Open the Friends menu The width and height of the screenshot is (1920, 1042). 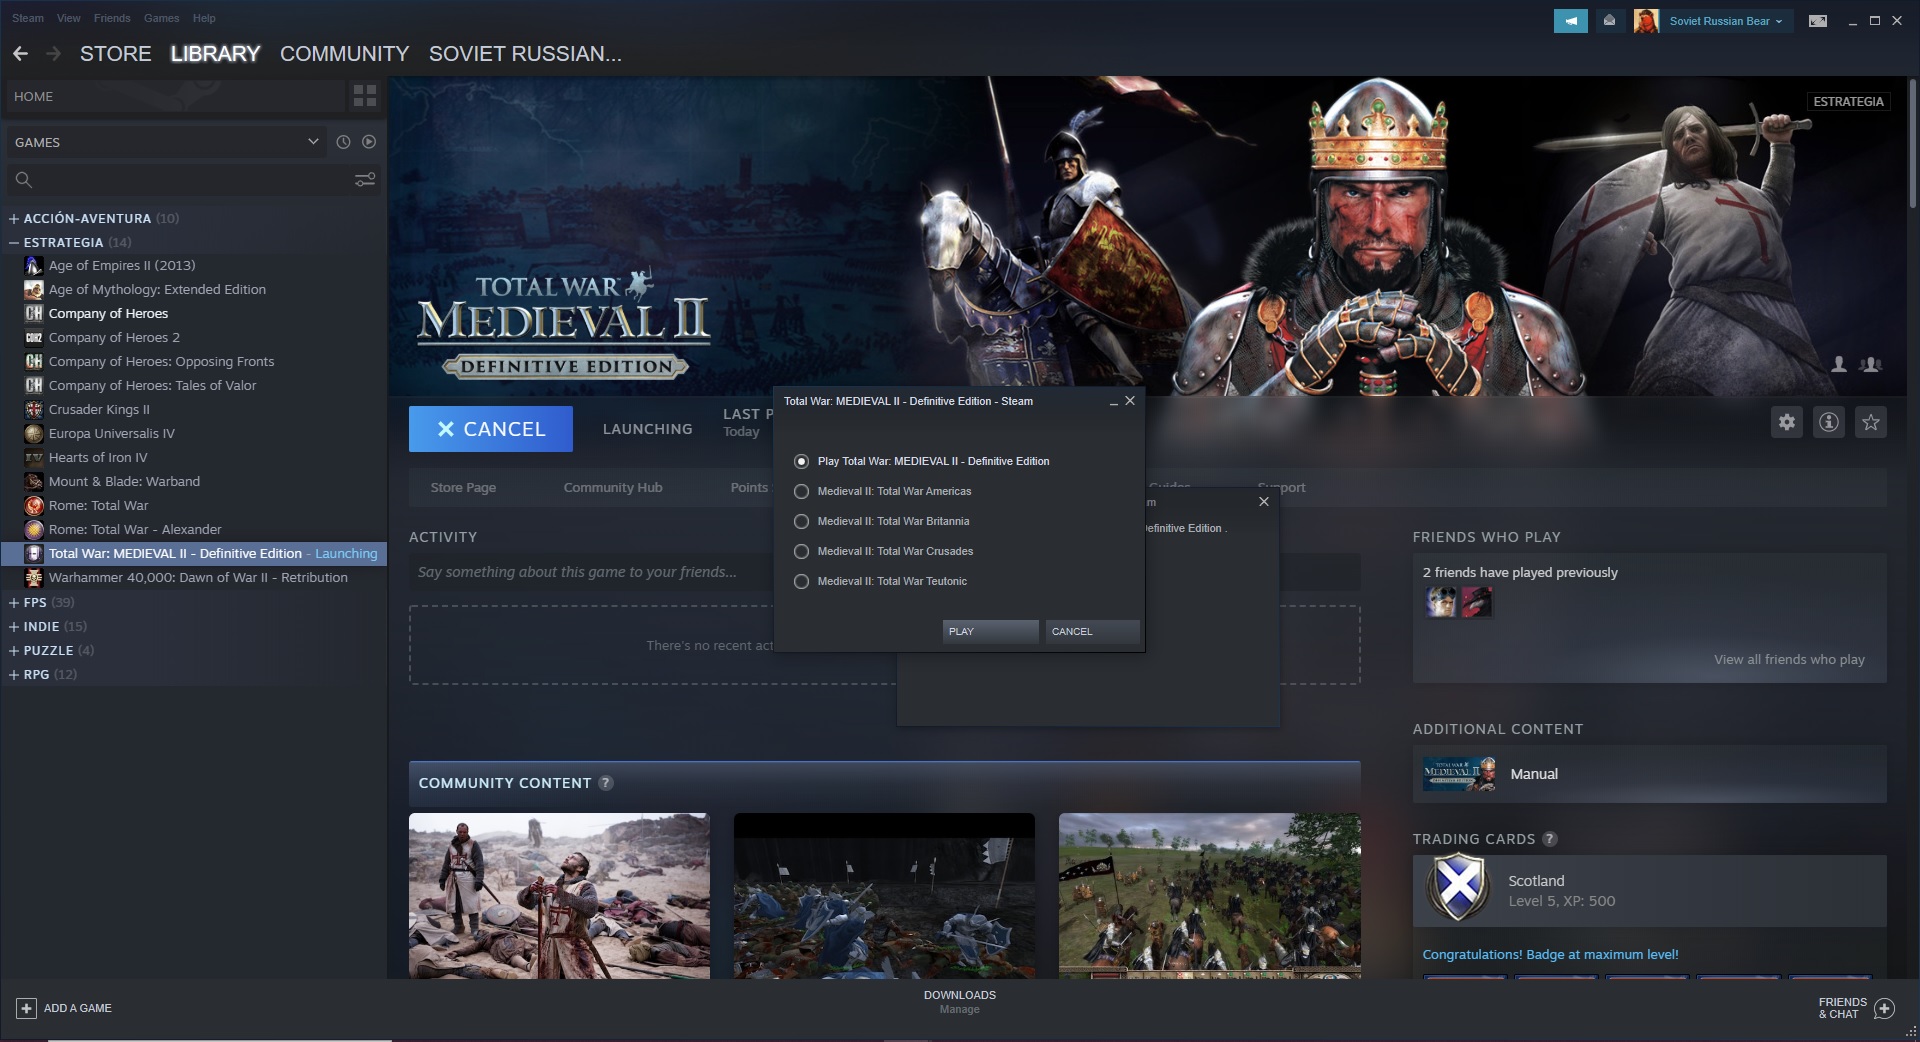pos(112,18)
